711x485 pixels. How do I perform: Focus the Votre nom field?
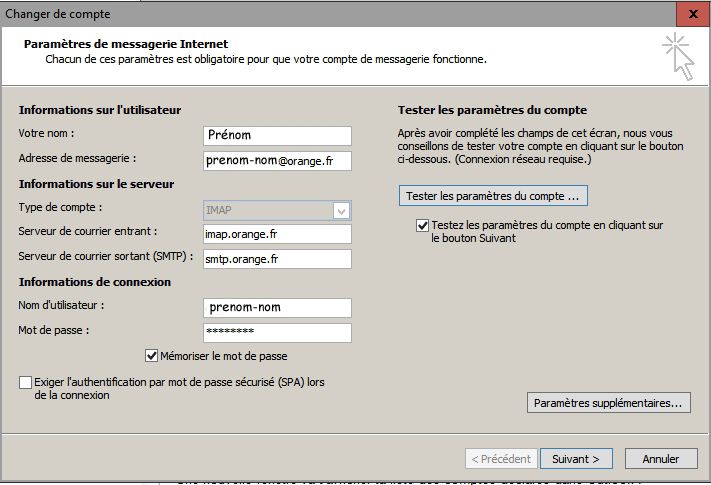[276, 135]
